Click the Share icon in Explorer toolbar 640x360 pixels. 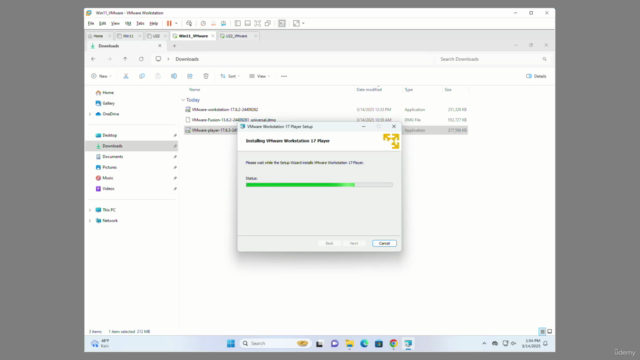click(190, 76)
